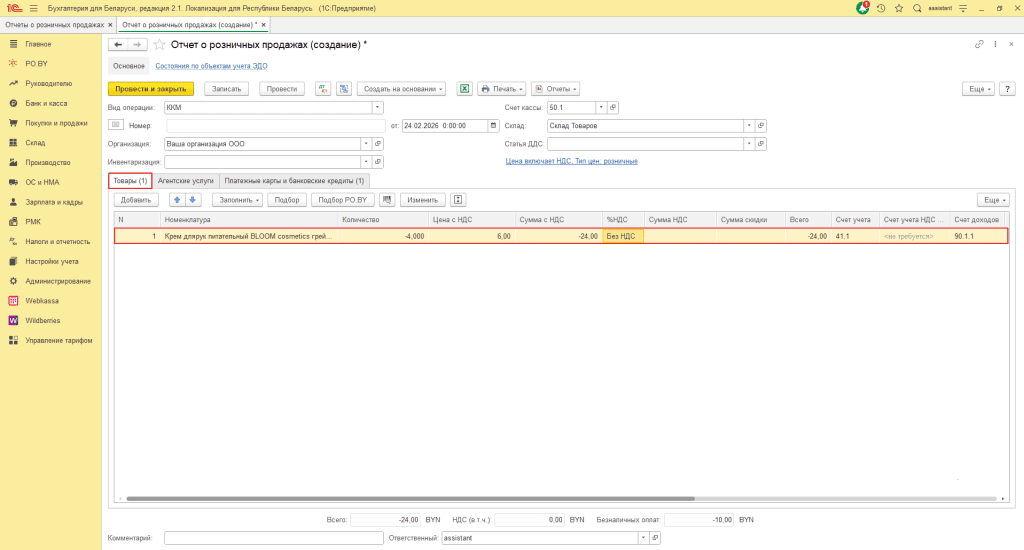Get link to document via chain icon
The image size is (1024, 550).
979,45
